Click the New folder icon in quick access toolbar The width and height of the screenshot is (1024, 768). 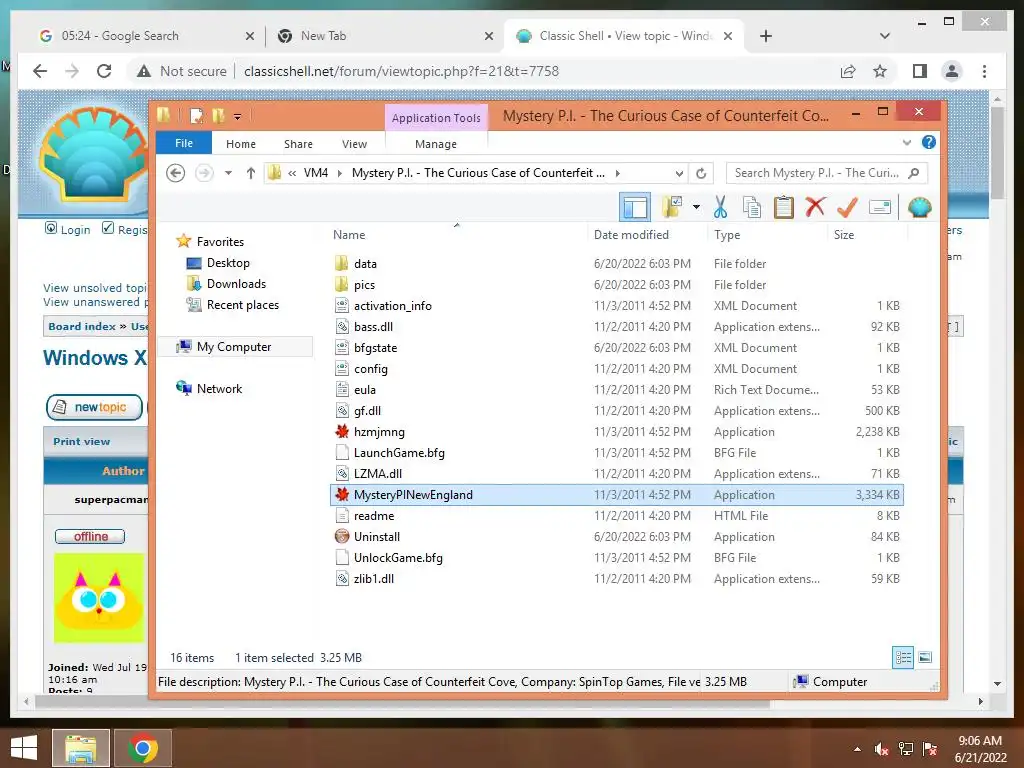click(x=218, y=116)
